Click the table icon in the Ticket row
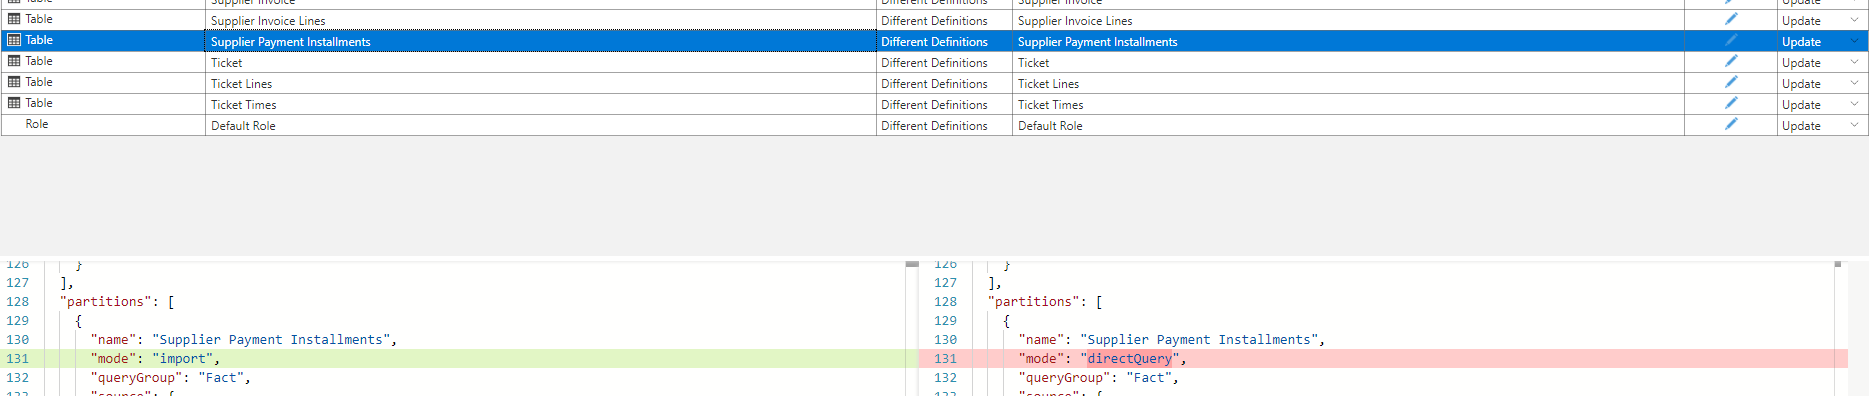Viewport: 1869px width, 396px height. click(14, 61)
